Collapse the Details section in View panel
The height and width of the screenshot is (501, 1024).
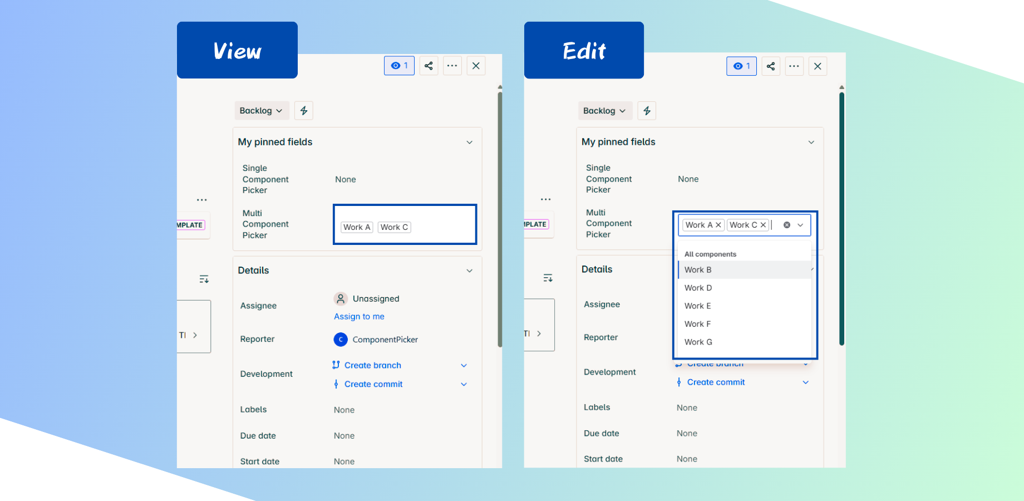[469, 270]
